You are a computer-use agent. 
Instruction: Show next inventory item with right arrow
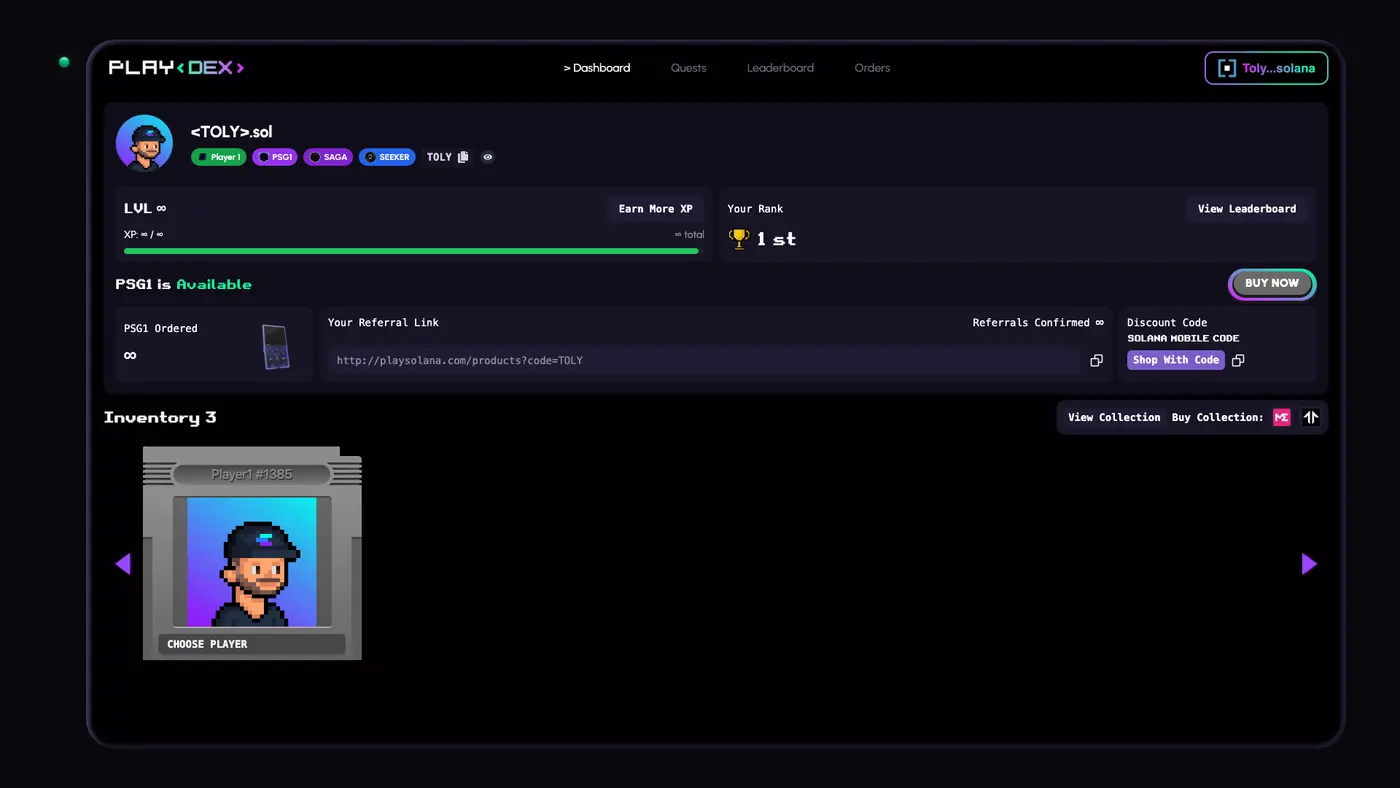1309,564
